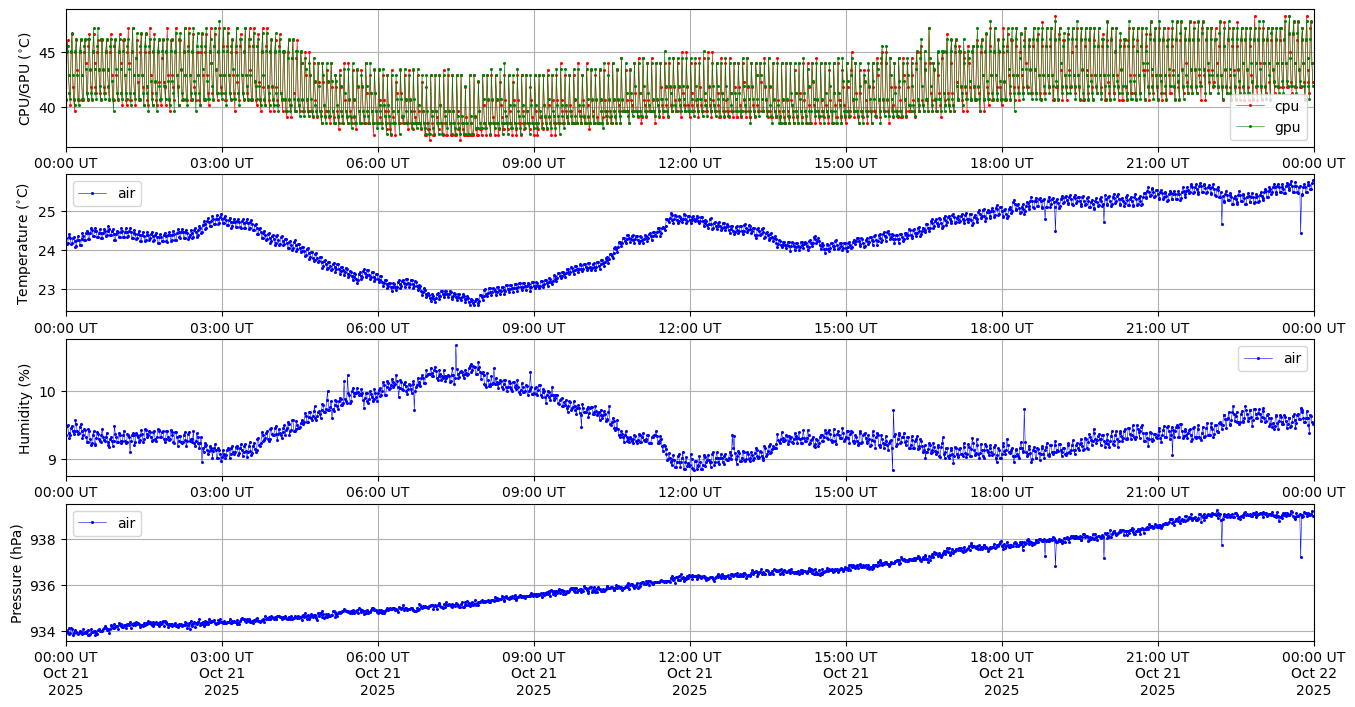
Task: Click the 938 tick on the Pressure axis
Action: pyautogui.click(x=46, y=539)
